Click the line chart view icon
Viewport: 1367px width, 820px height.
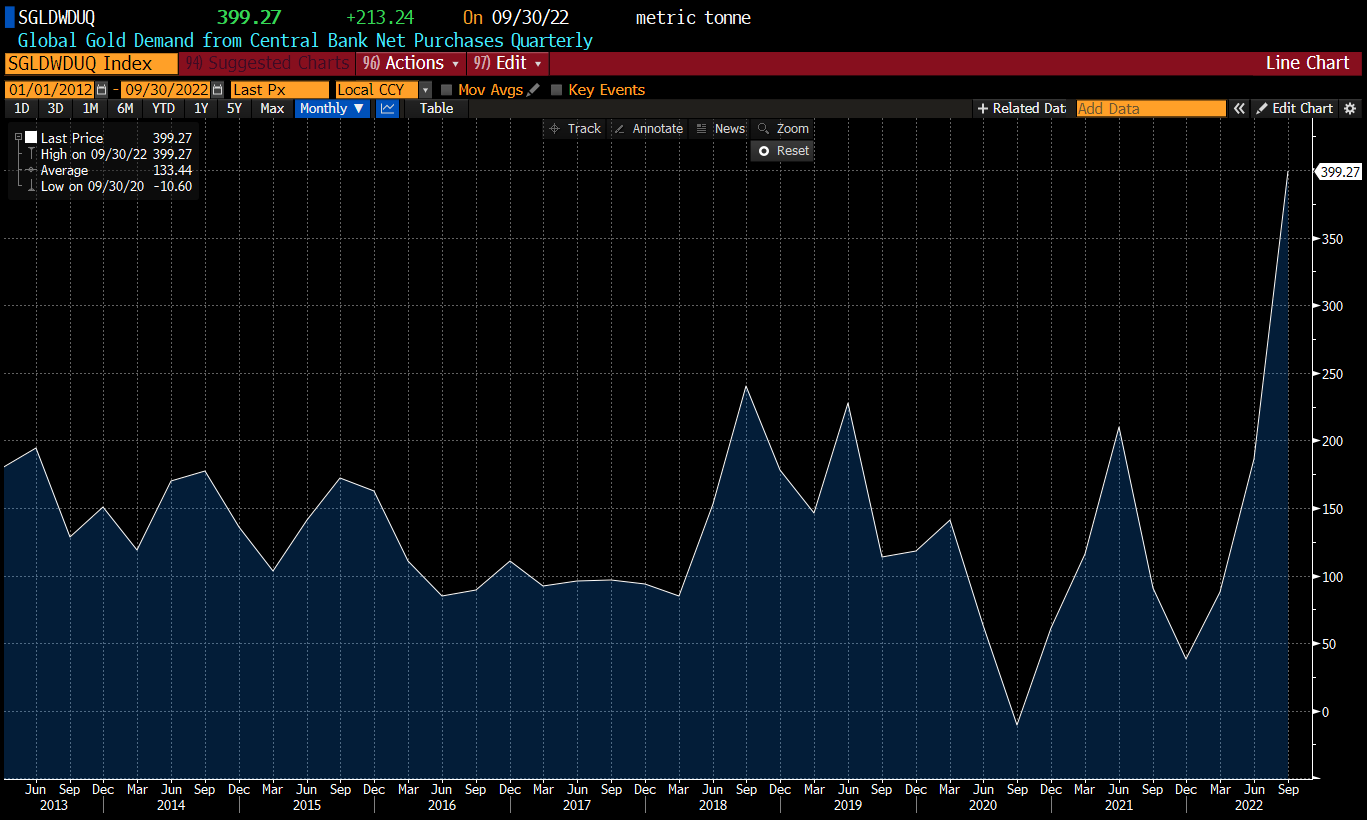pos(387,108)
